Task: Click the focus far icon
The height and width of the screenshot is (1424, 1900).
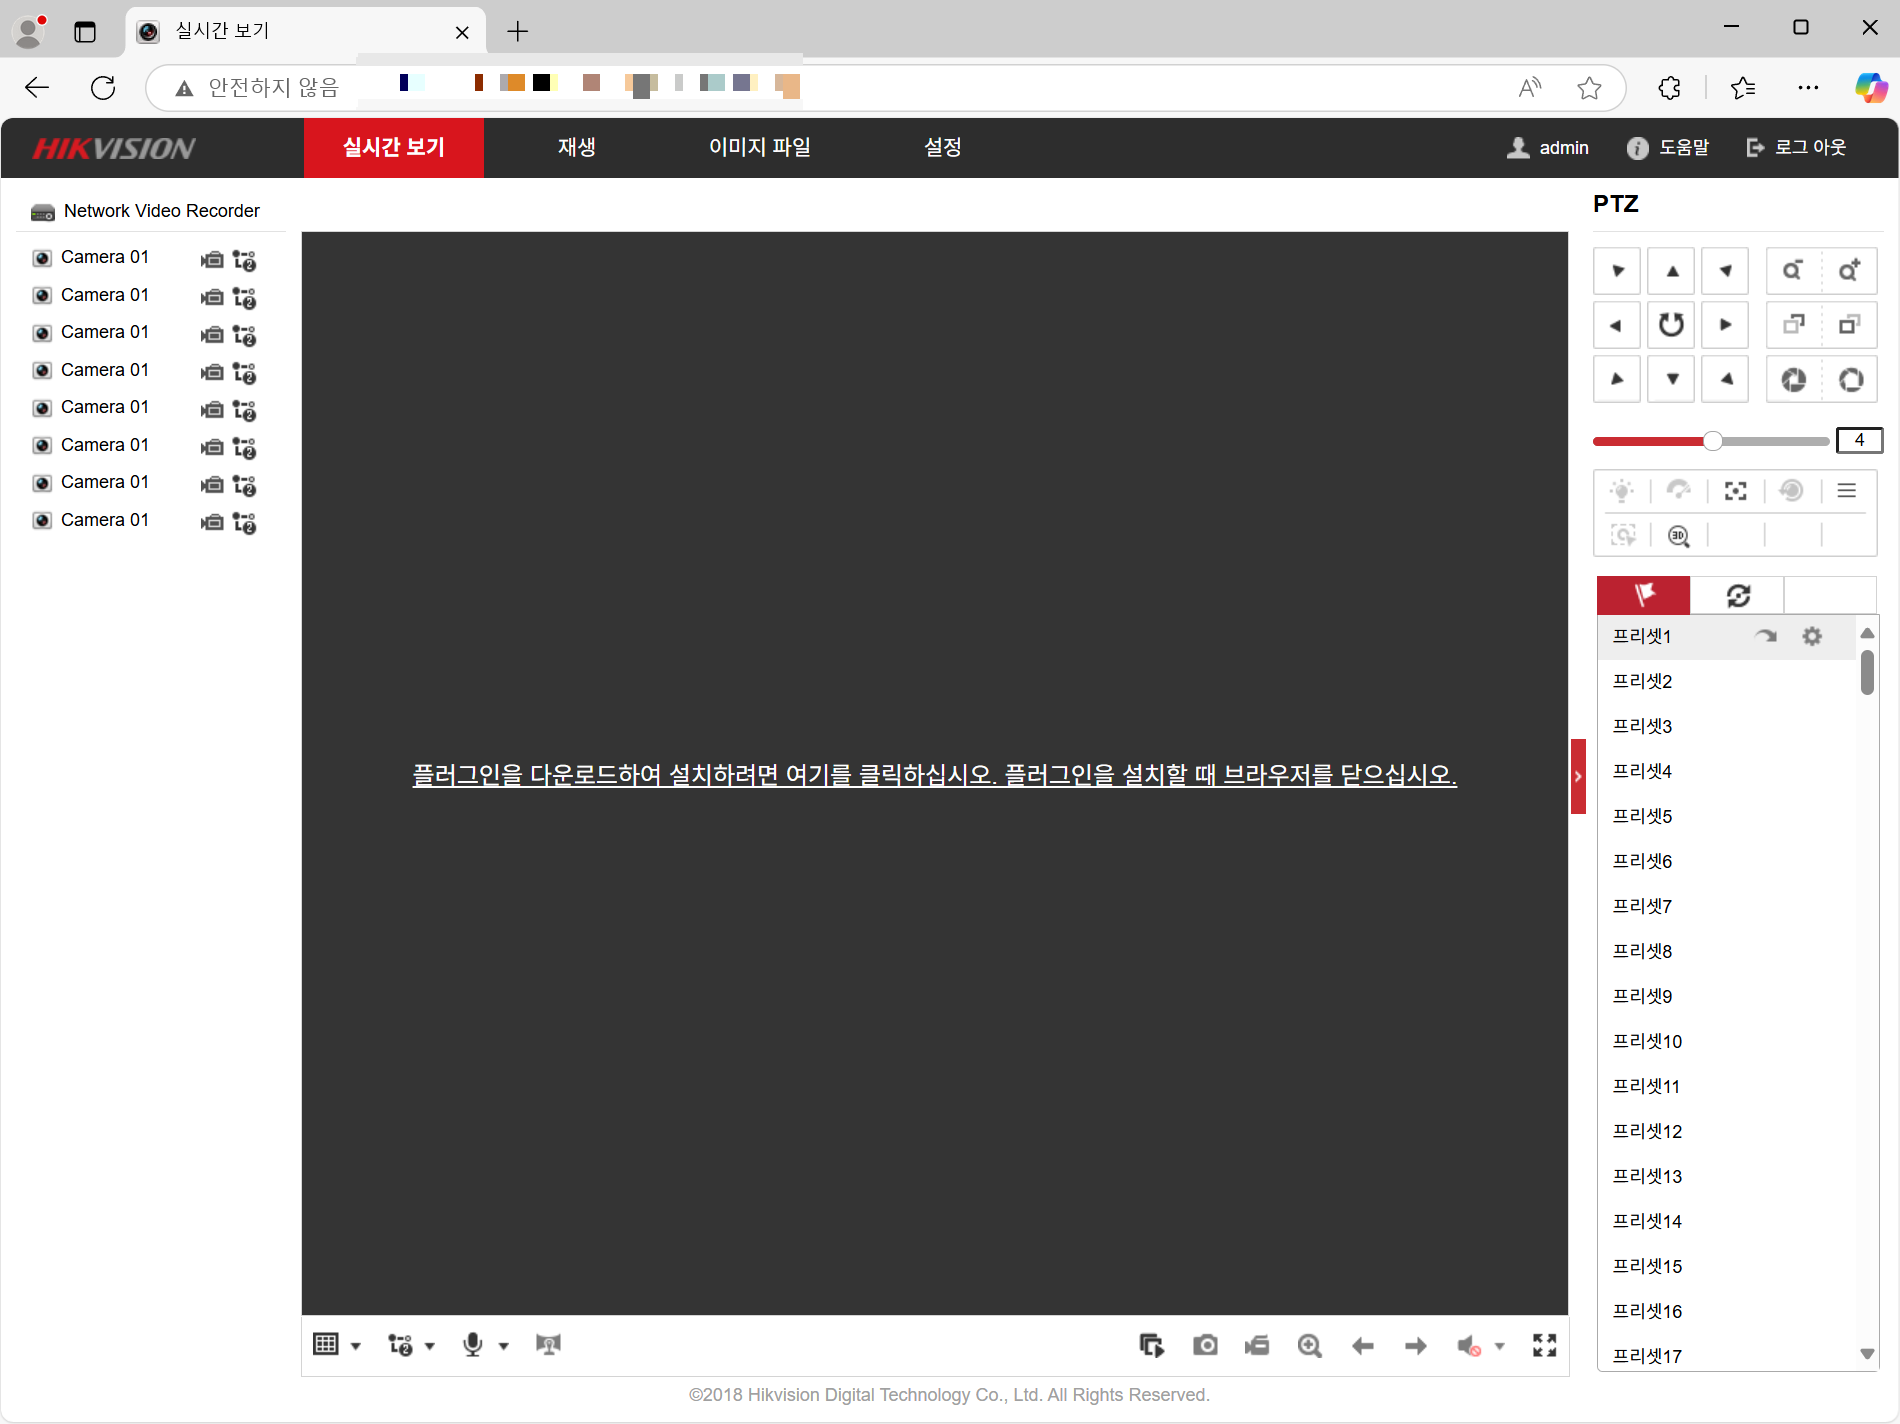Action: point(1850,325)
